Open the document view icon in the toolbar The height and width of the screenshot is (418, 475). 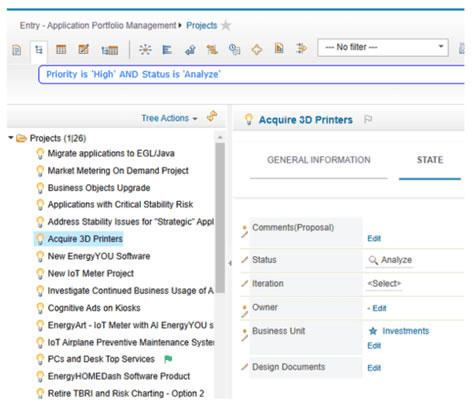17,50
